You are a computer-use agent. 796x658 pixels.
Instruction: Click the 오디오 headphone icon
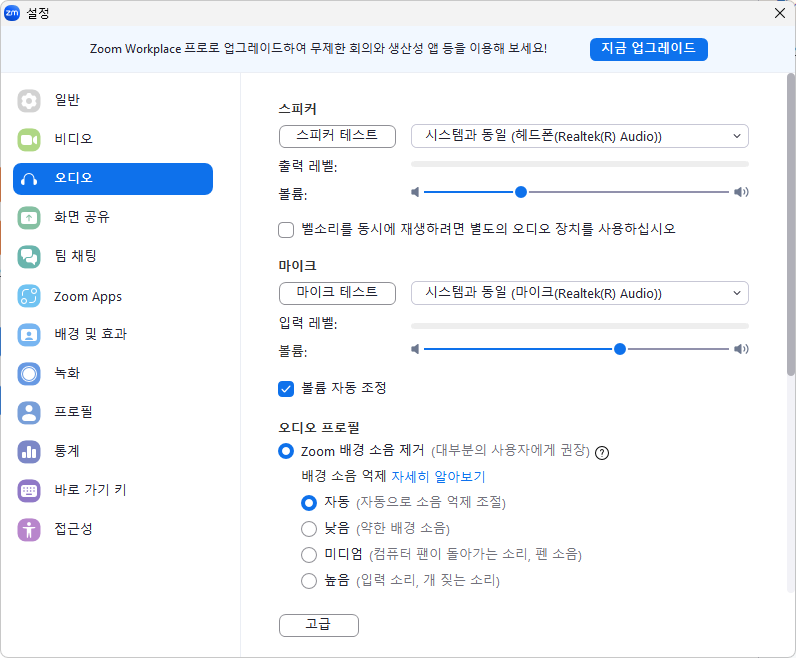coord(29,179)
